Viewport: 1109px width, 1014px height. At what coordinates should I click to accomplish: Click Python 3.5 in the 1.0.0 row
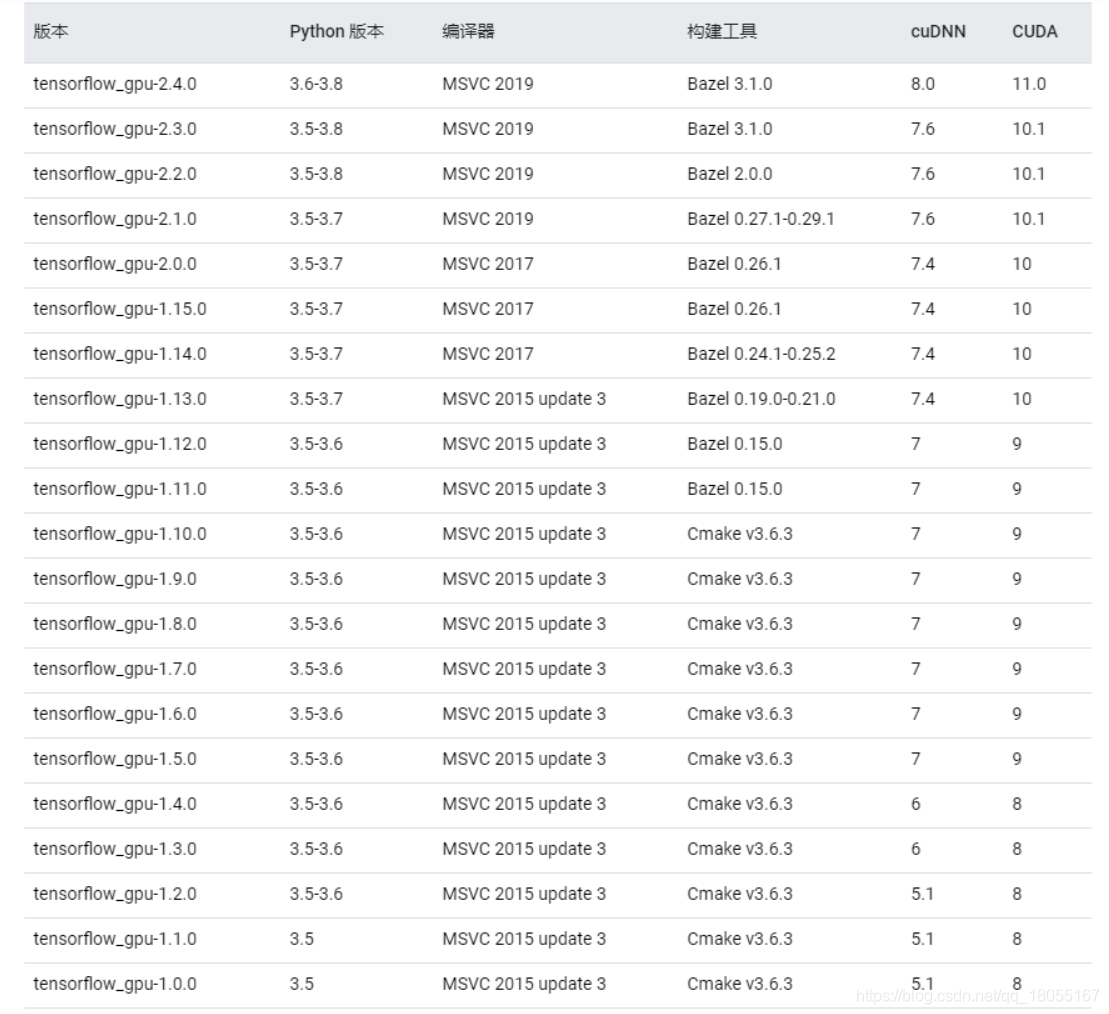(301, 984)
